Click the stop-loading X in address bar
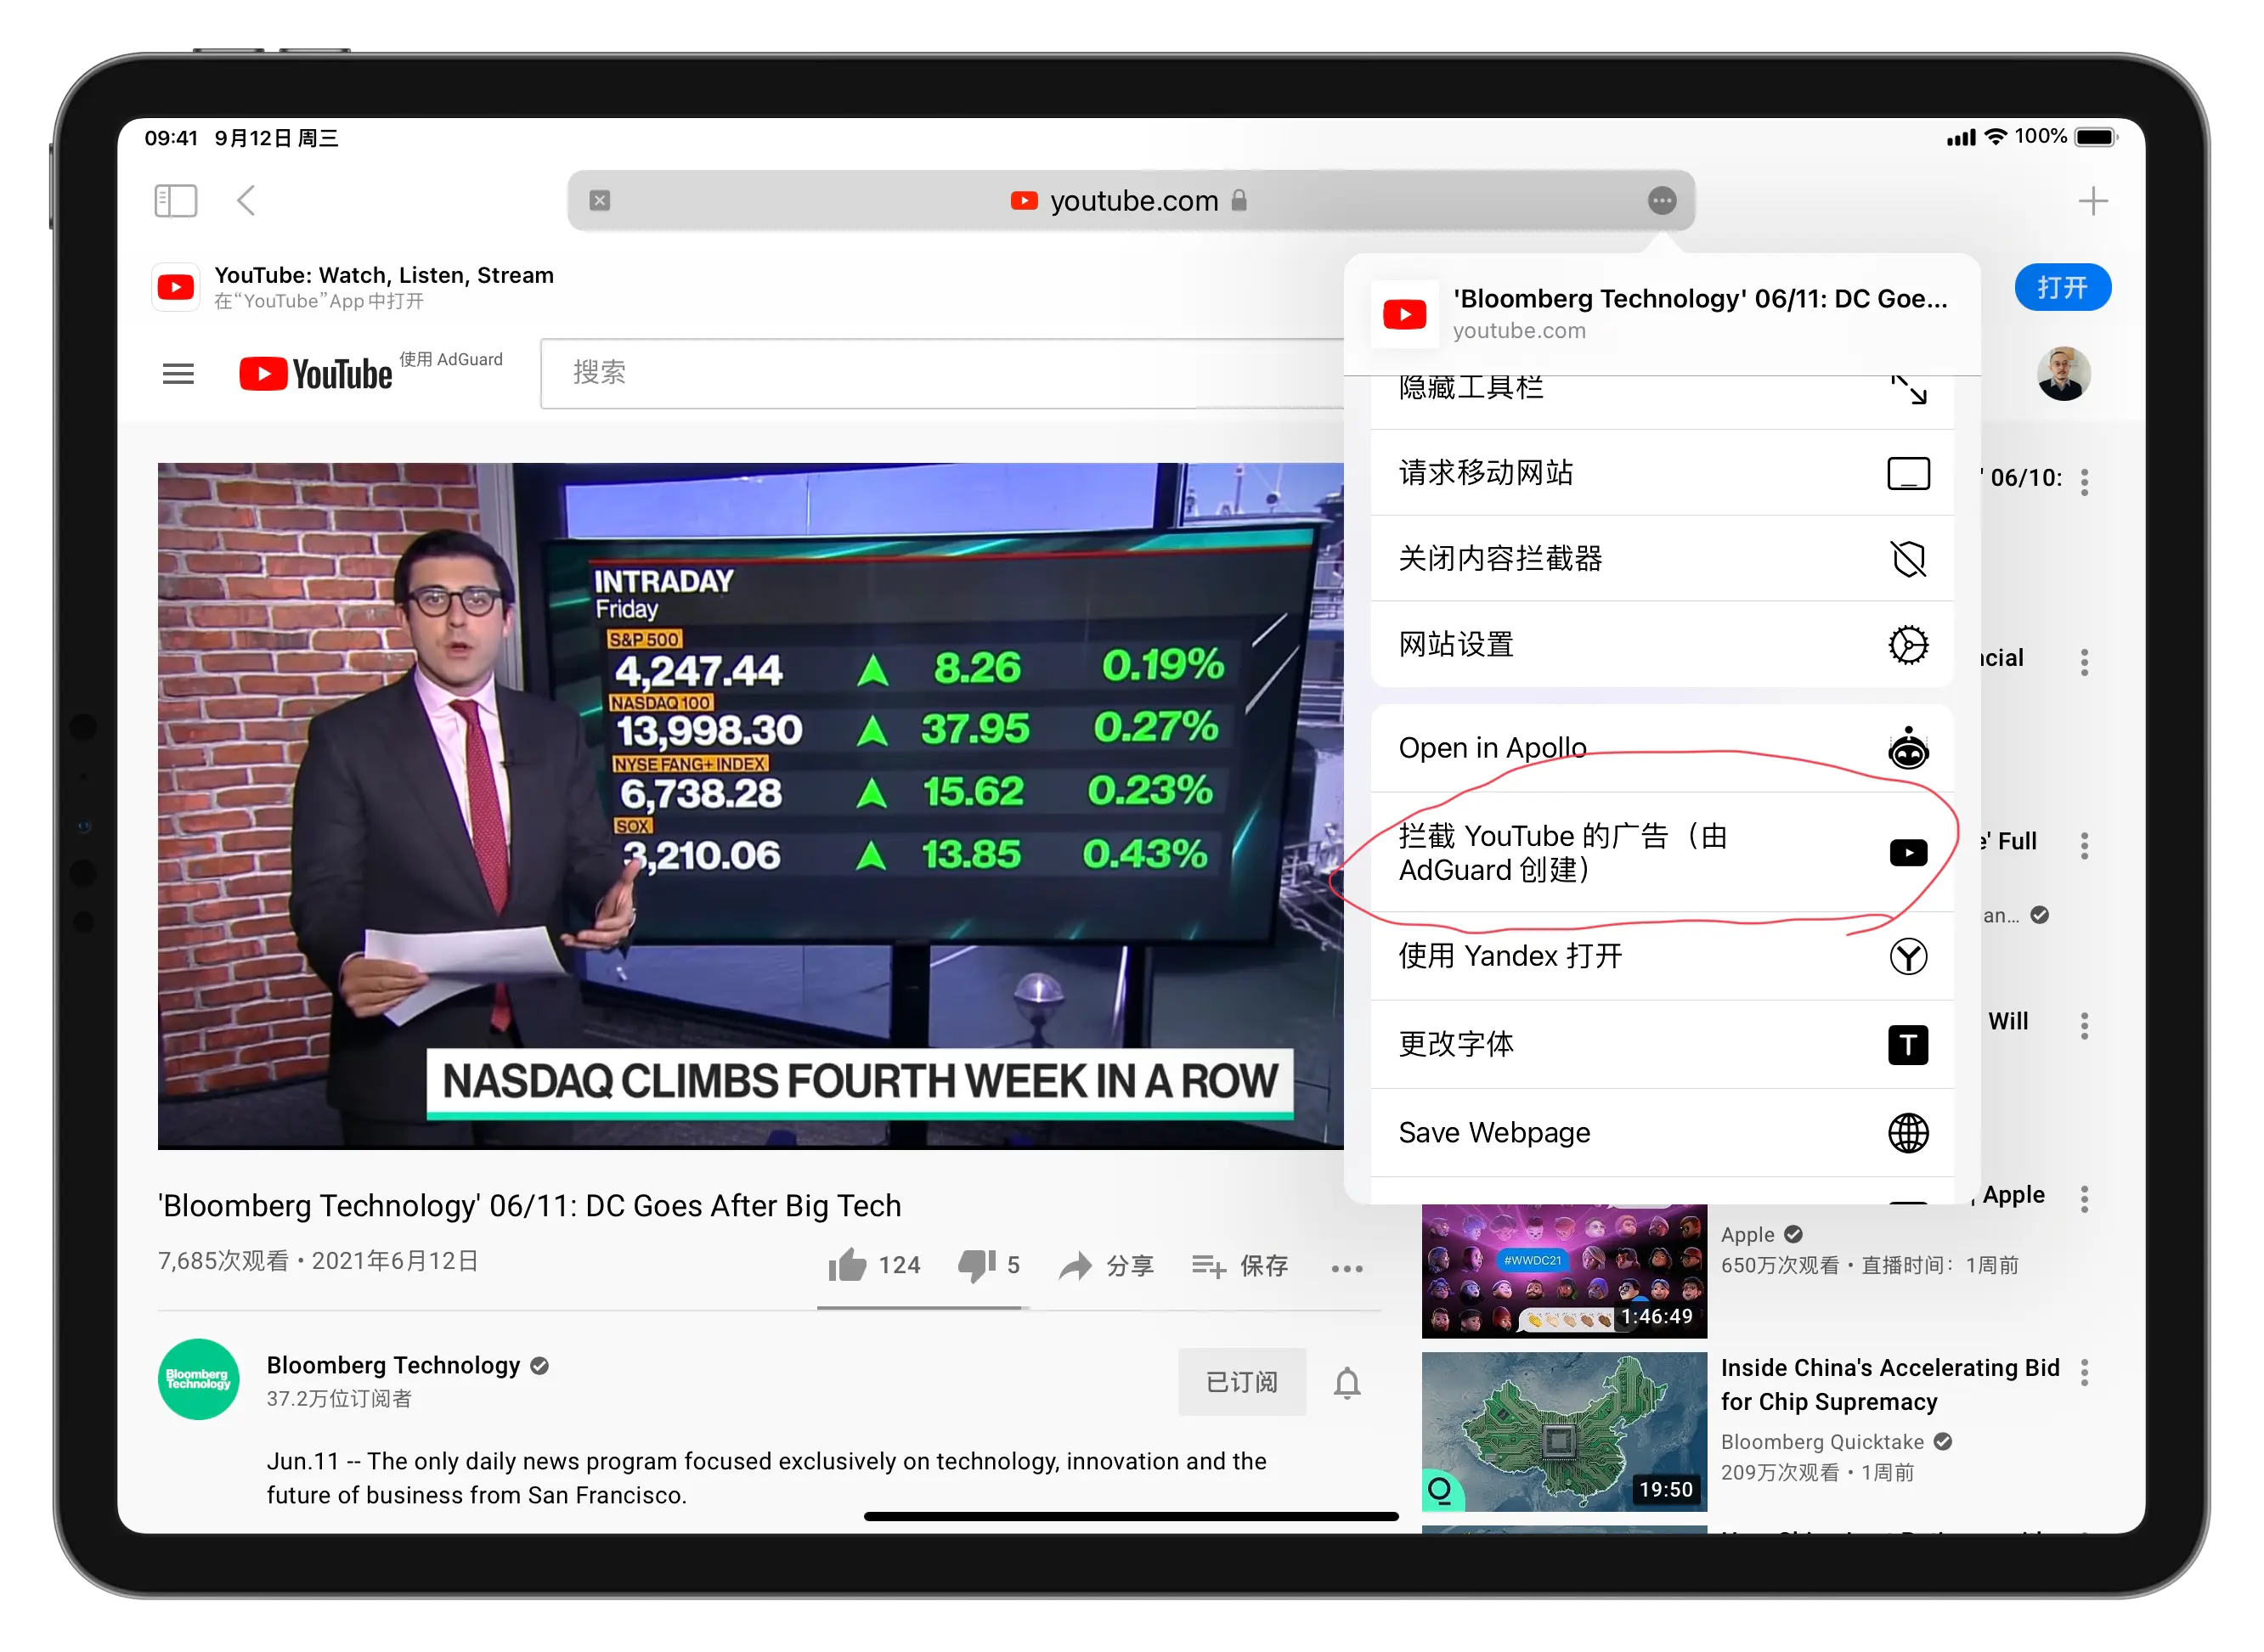 click(600, 200)
